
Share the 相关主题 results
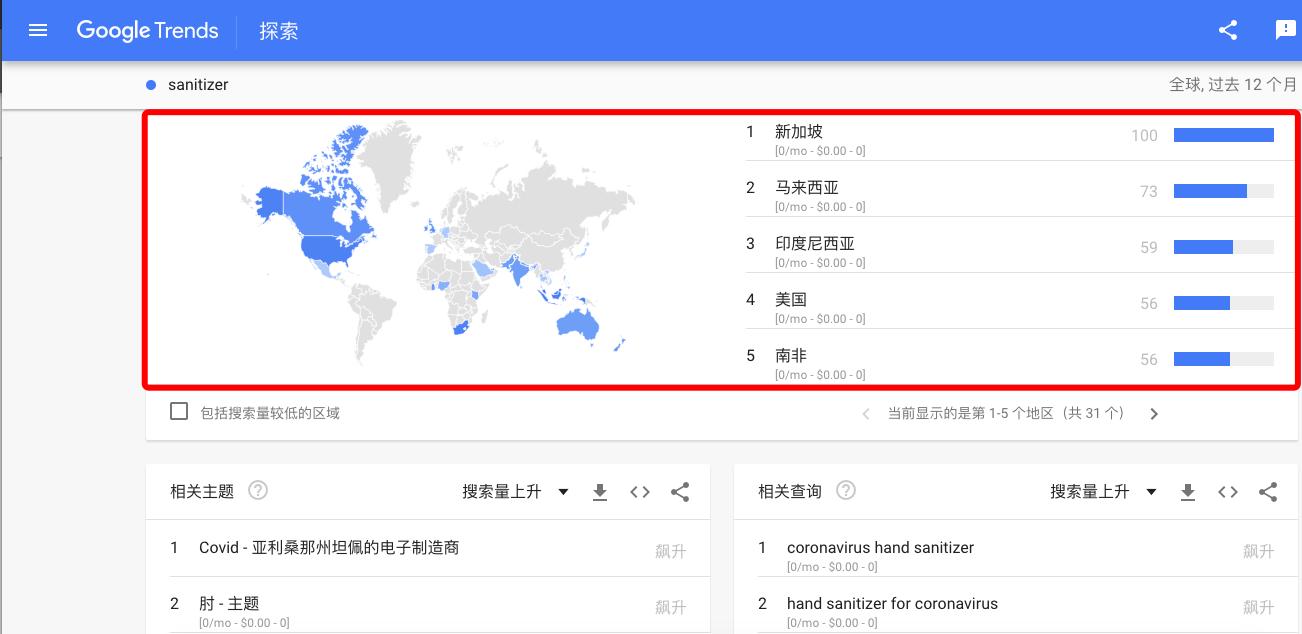pyautogui.click(x=680, y=492)
